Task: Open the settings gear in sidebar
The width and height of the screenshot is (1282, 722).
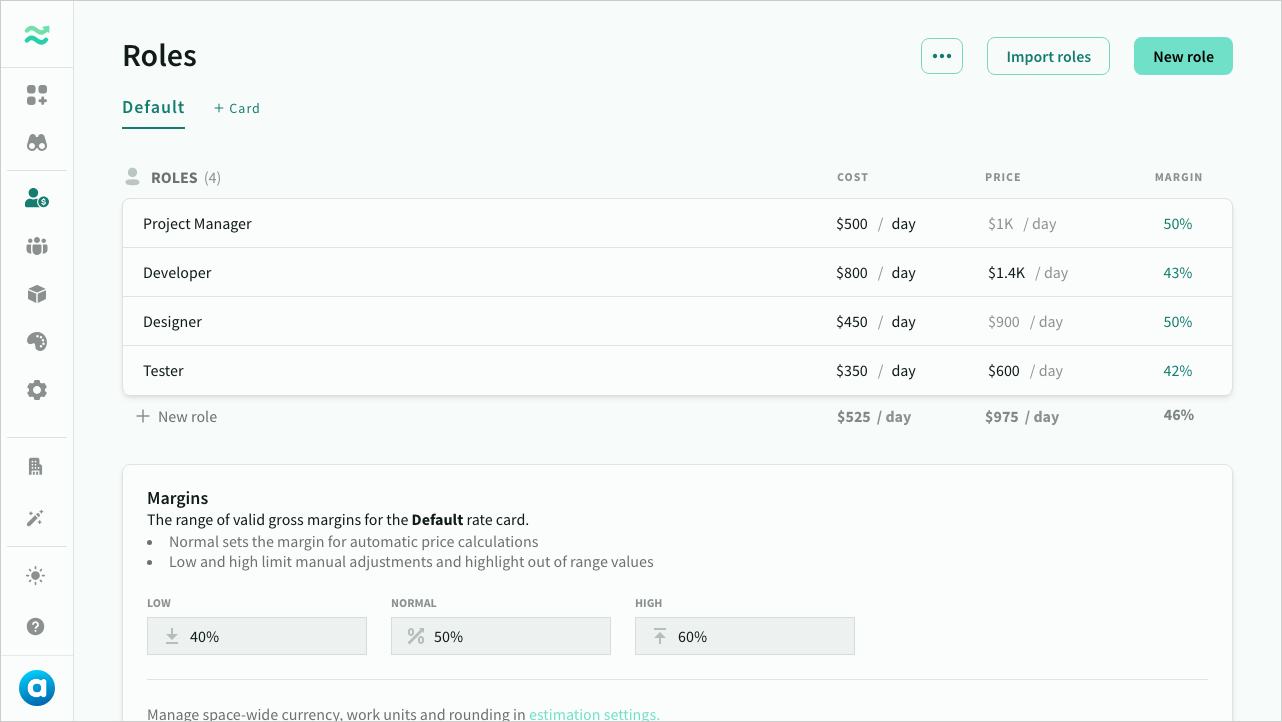Action: click(x=36, y=390)
